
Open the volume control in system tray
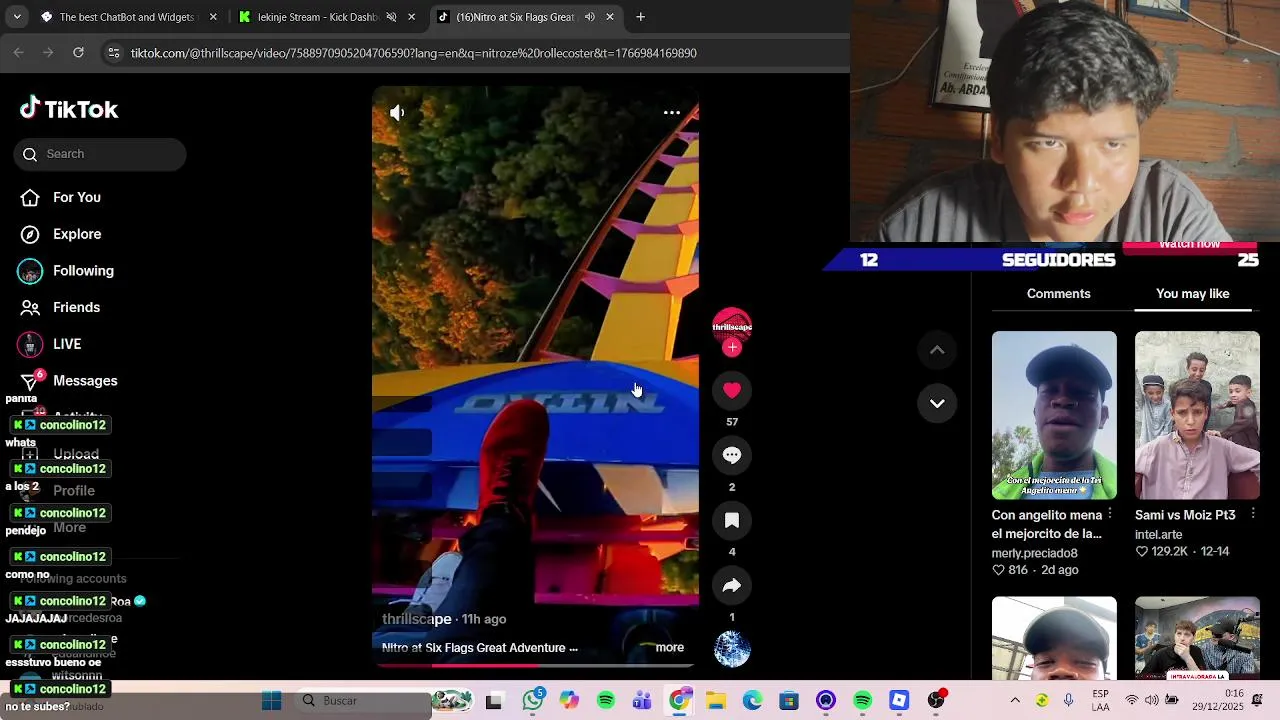[1152, 700]
